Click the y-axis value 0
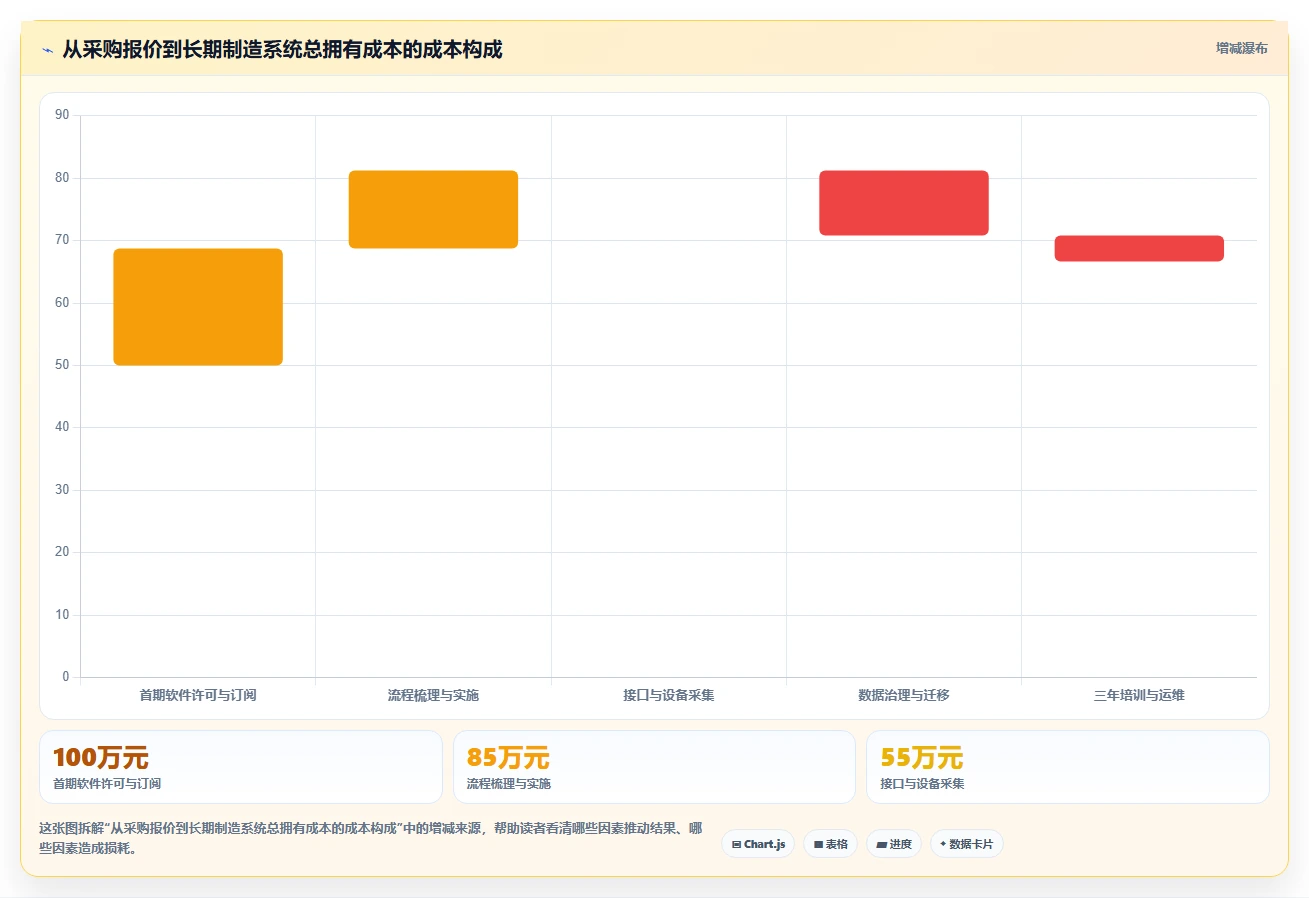This screenshot has width=1309, height=898. [66, 677]
